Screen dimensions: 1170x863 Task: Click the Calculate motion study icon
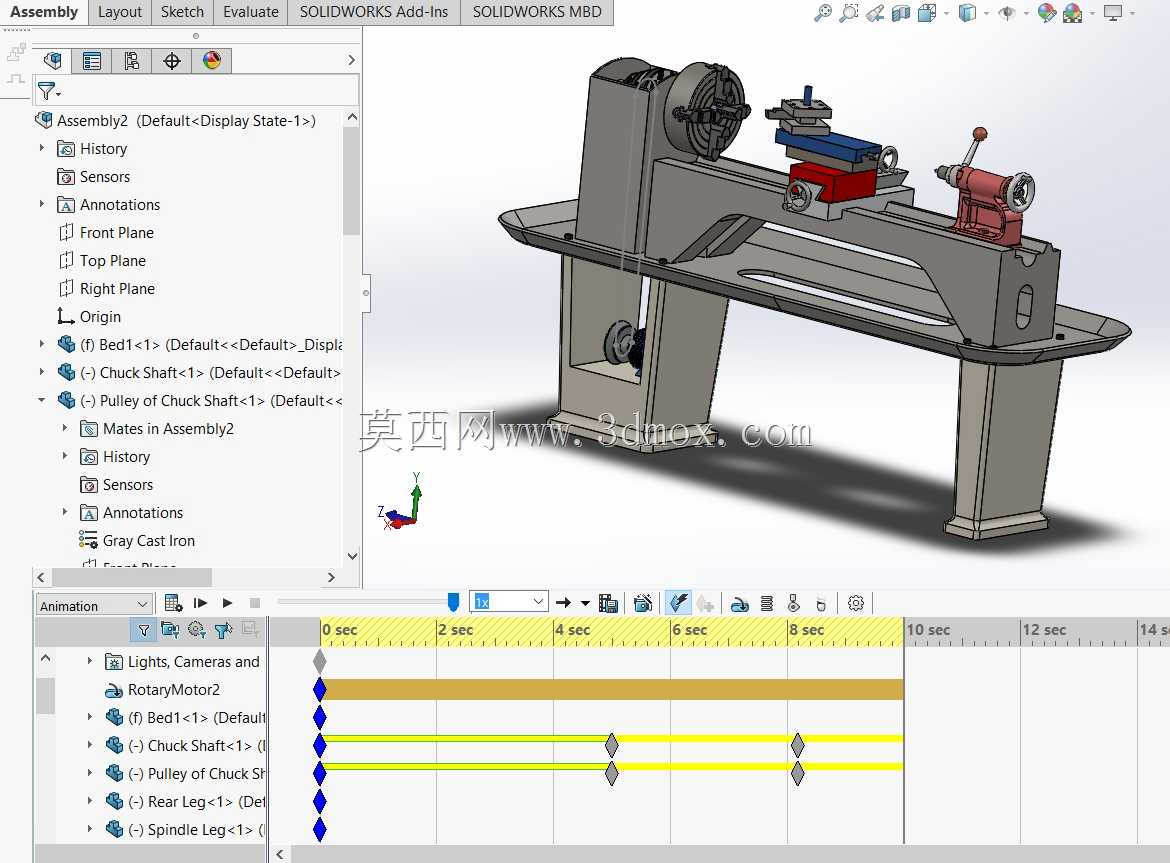click(x=173, y=603)
